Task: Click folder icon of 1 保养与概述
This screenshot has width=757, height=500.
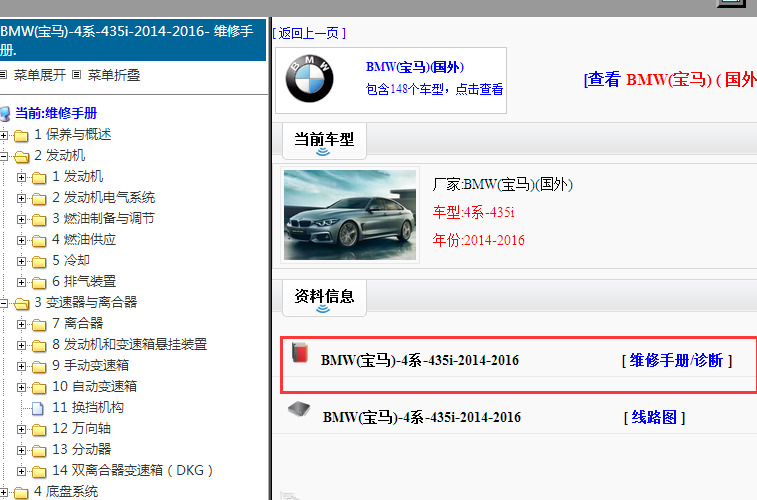Action: click(21, 136)
